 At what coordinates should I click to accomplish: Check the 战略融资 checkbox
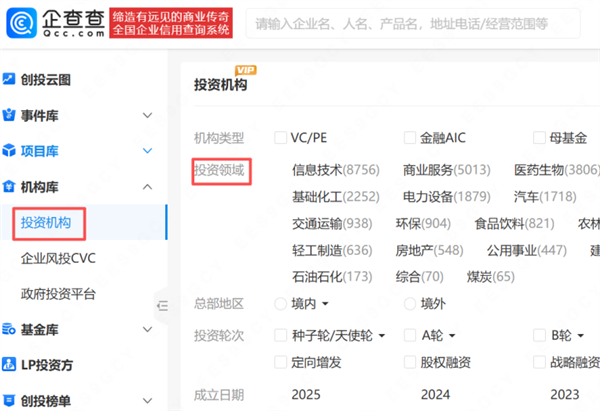pyautogui.click(x=539, y=362)
